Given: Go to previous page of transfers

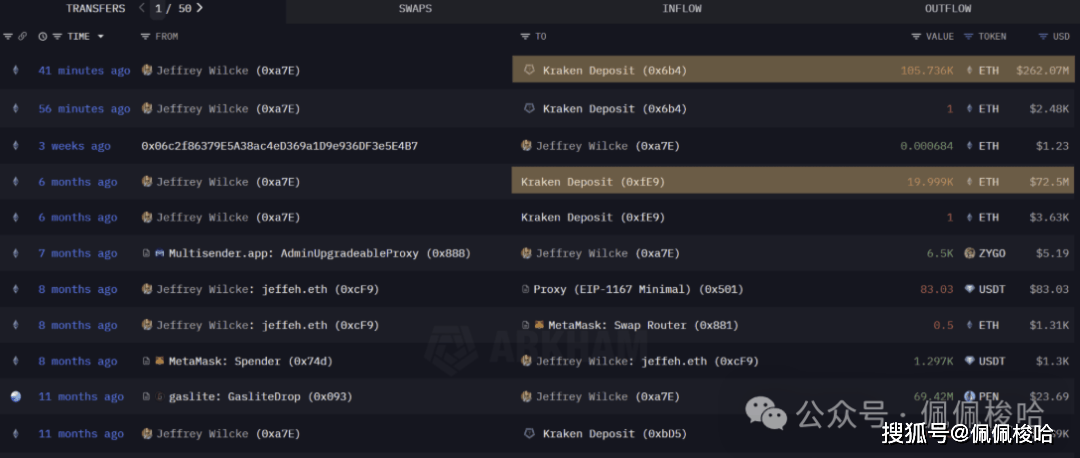Looking at the screenshot, I should pyautogui.click(x=141, y=8).
